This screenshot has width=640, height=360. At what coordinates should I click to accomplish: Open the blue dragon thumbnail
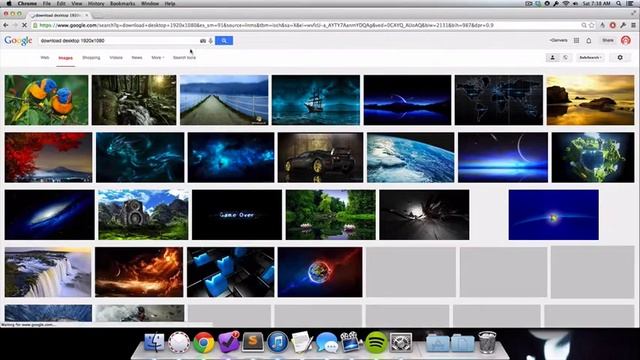140,157
